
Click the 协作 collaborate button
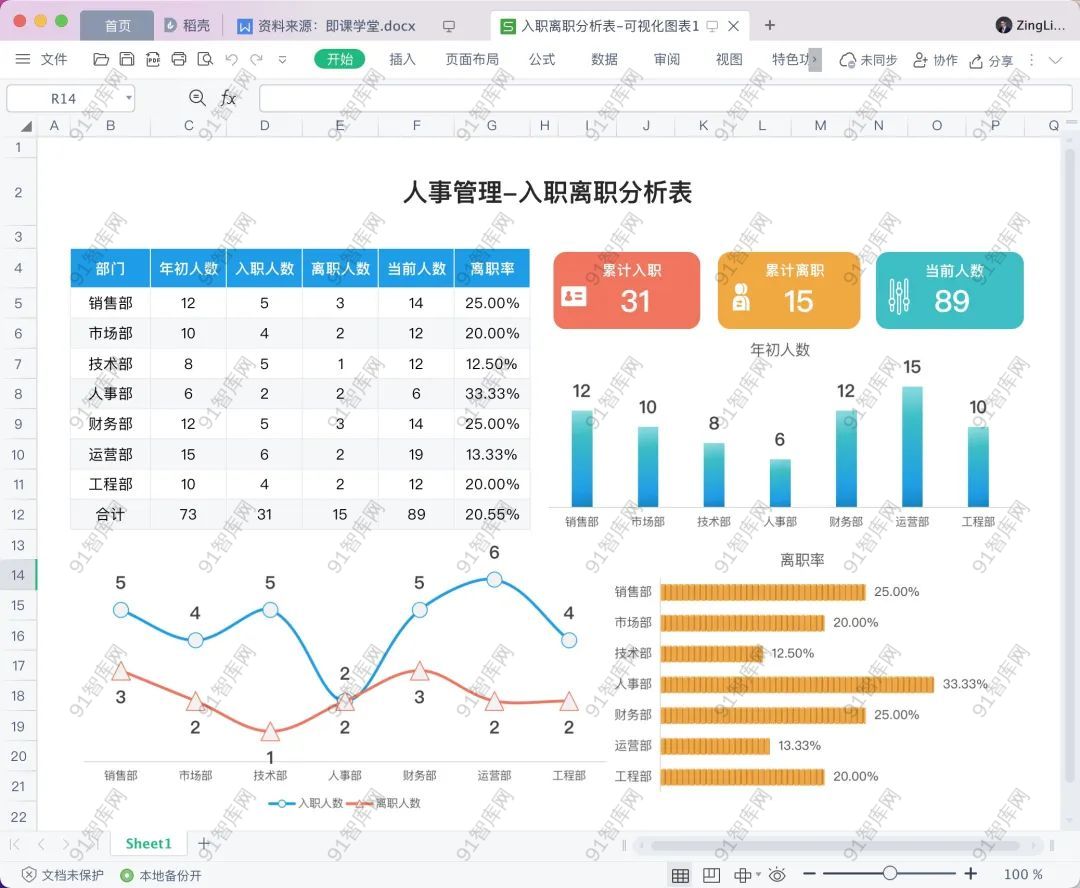935,60
